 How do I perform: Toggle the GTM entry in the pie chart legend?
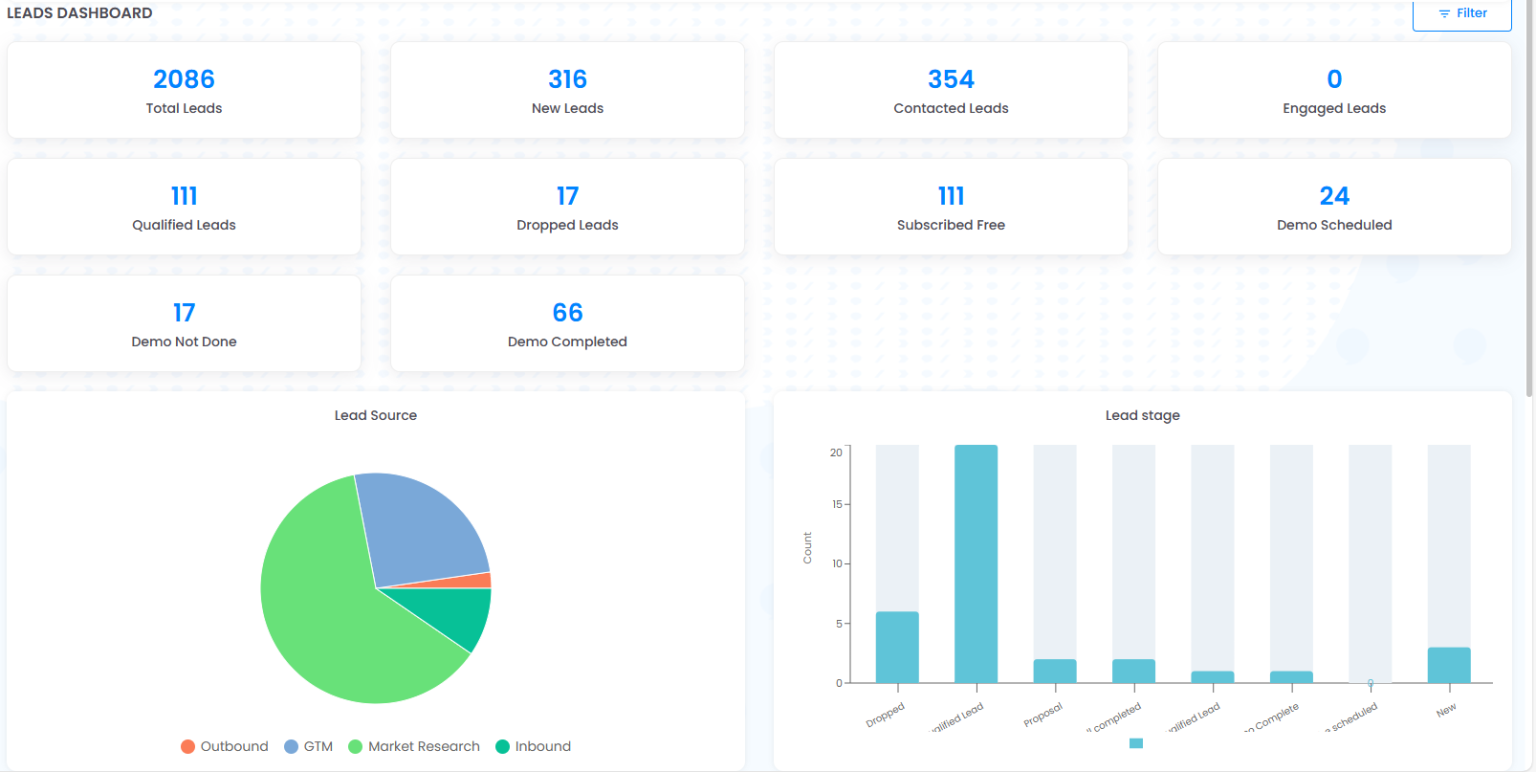[x=309, y=746]
